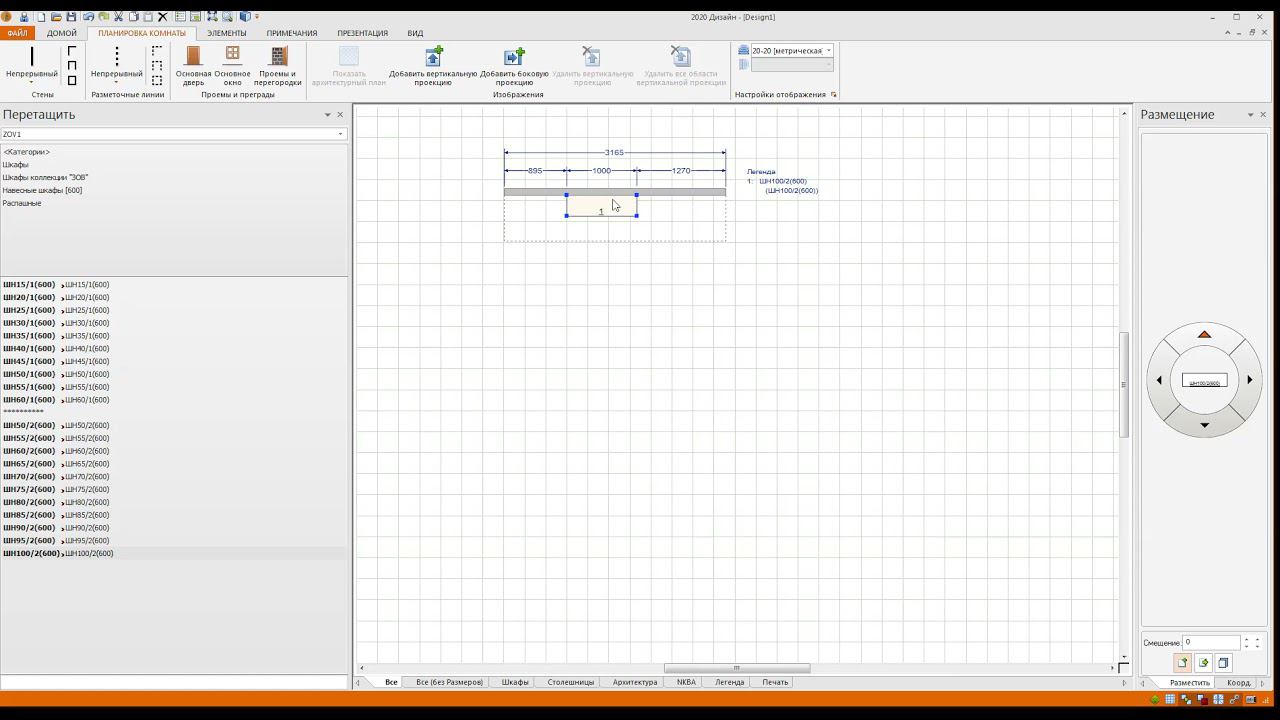Click the up arrow on the placement wheel
Image resolution: width=1280 pixels, height=720 pixels.
click(1204, 335)
